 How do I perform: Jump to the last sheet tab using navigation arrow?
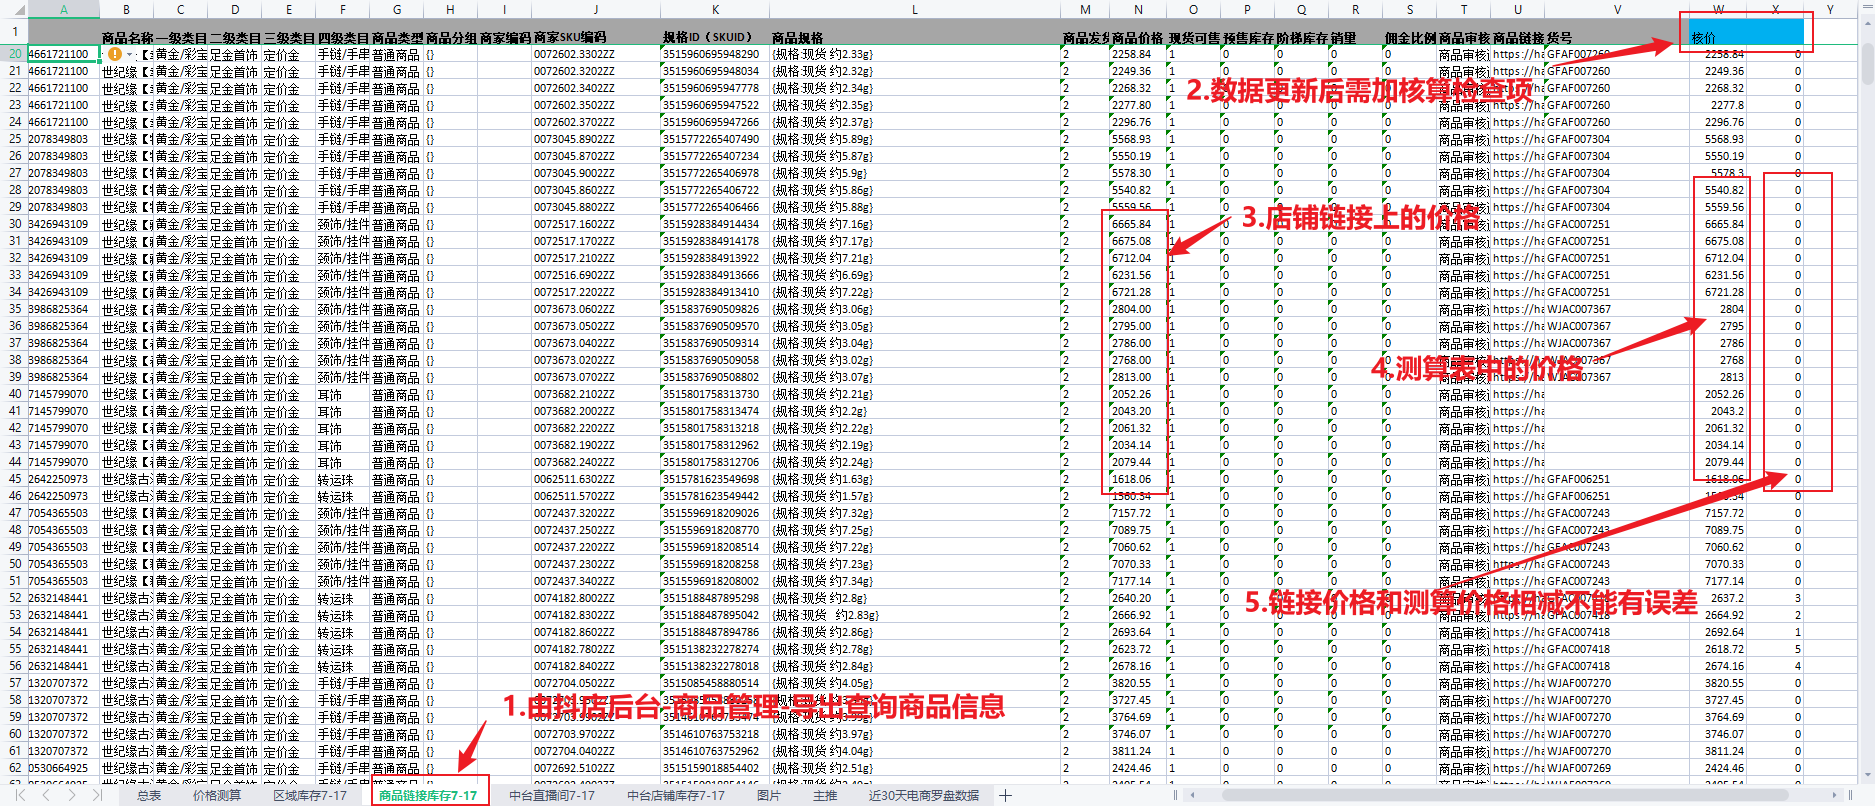click(96, 795)
